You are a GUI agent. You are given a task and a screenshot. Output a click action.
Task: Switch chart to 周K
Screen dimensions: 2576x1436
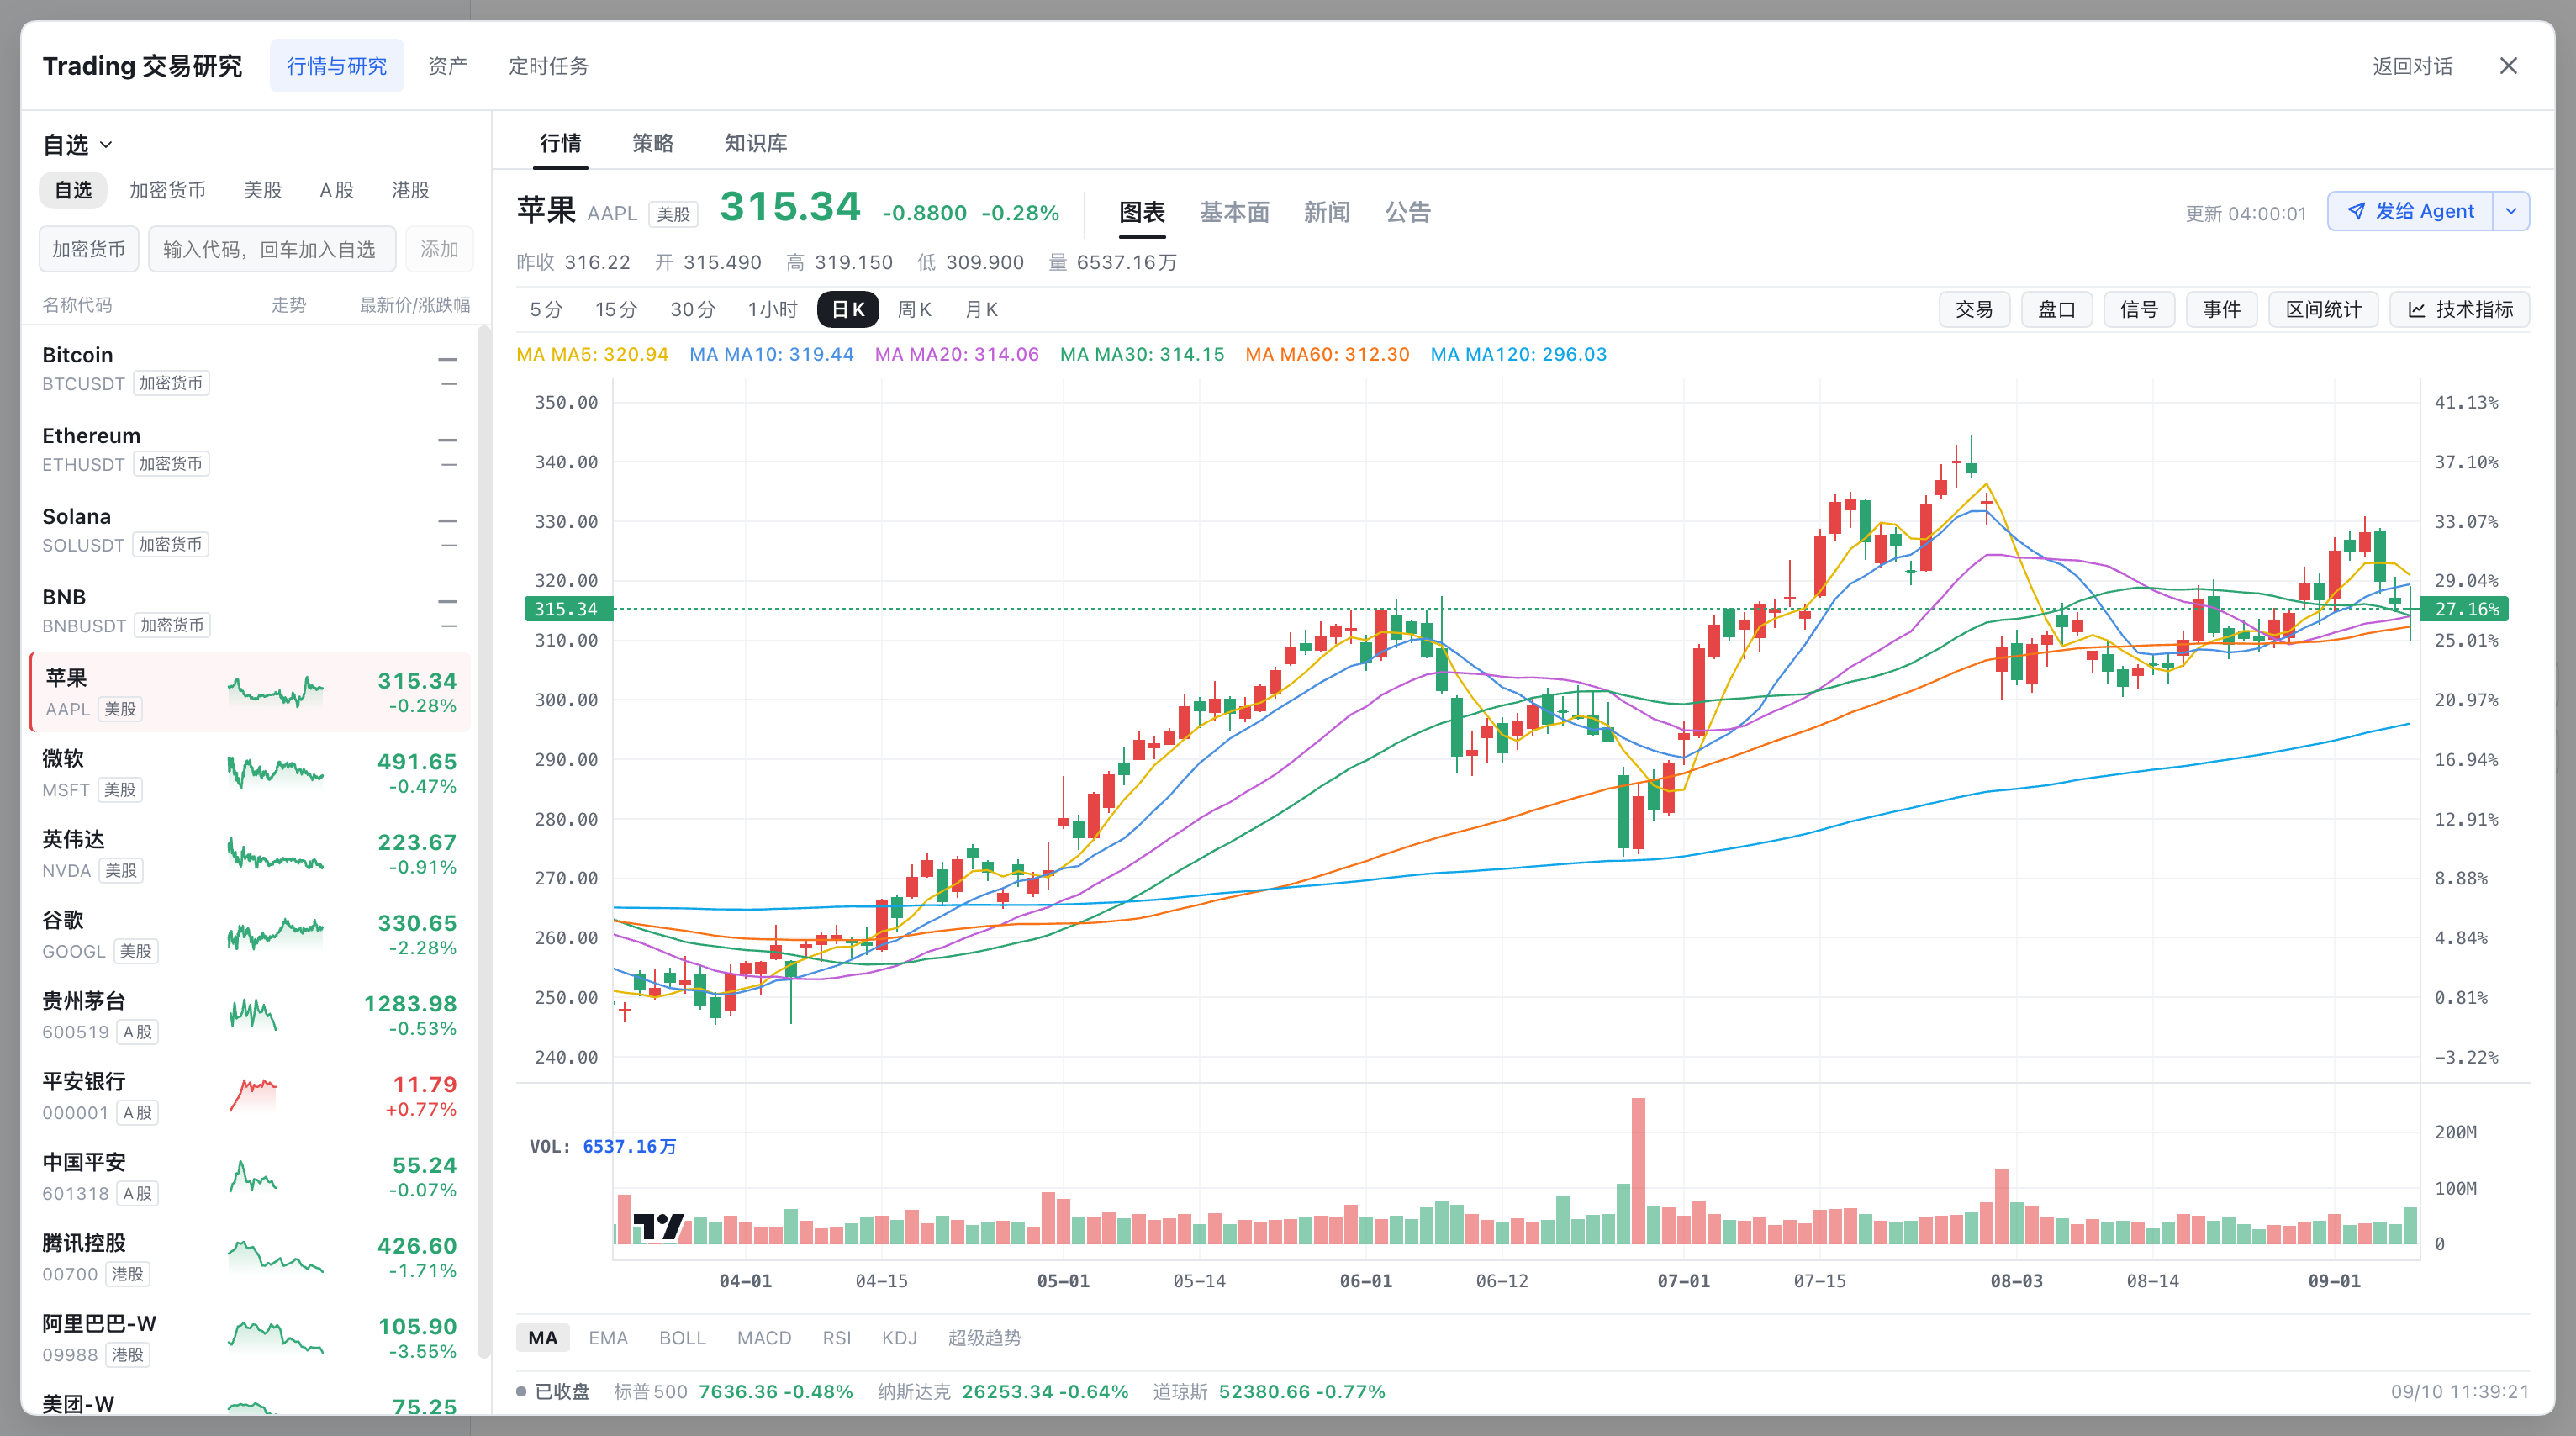click(914, 310)
